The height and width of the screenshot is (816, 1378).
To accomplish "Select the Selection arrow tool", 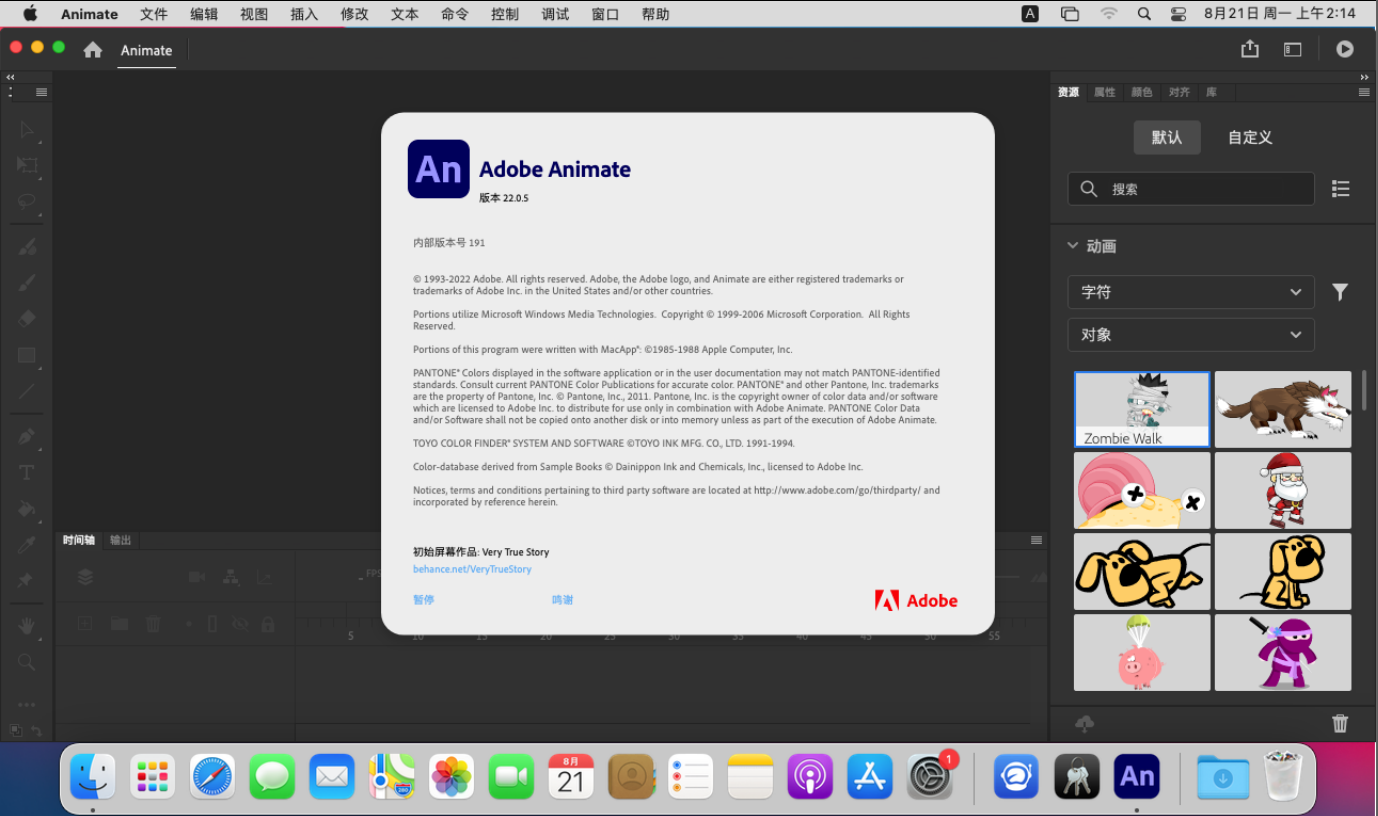I will (x=27, y=130).
